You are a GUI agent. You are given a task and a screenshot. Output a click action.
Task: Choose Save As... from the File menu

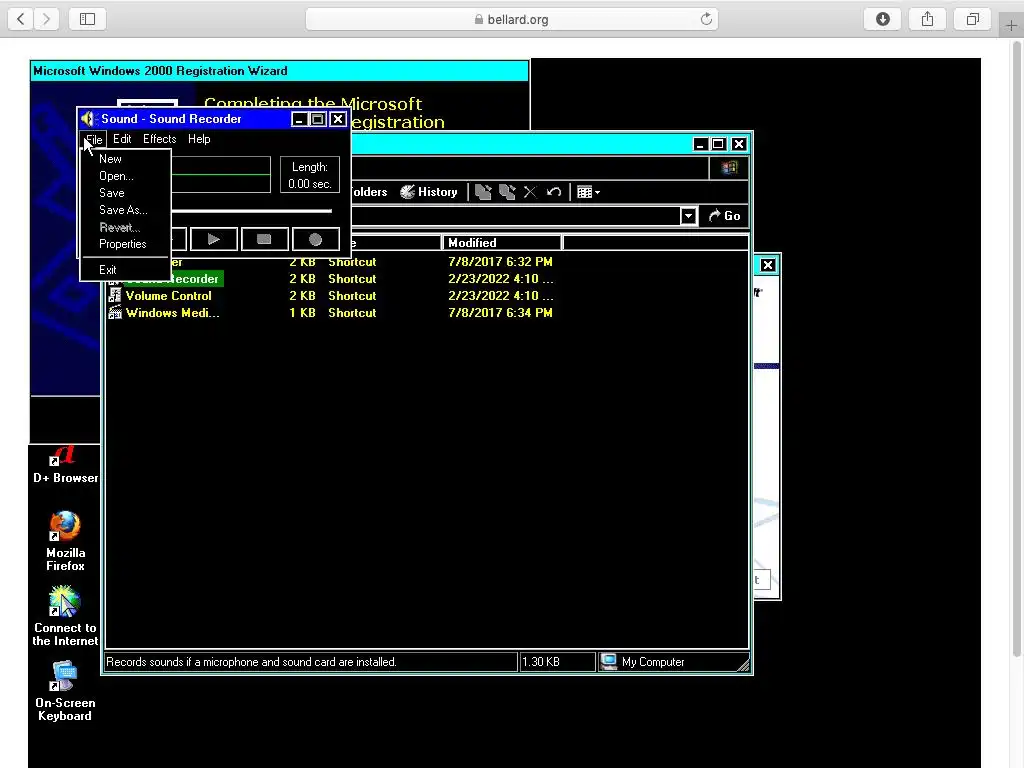coord(125,210)
